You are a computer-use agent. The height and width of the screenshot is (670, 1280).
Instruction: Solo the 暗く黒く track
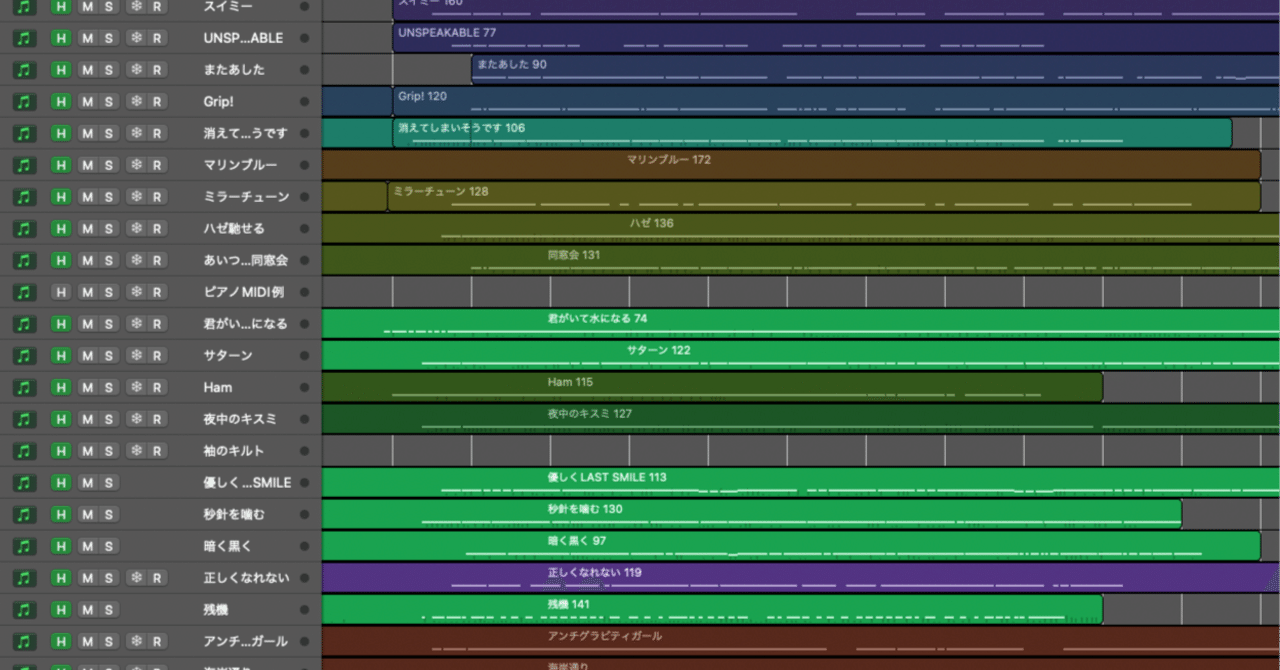coord(108,546)
